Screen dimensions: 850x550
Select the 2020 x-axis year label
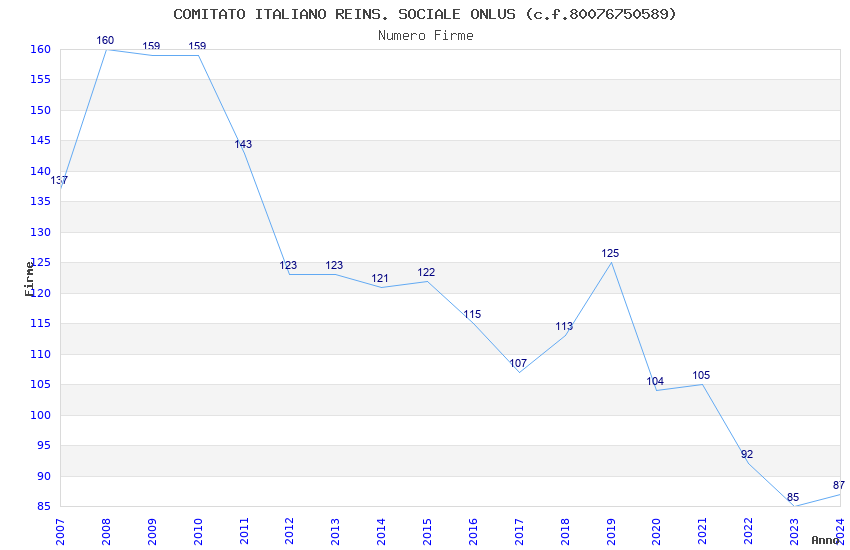[x=656, y=532]
